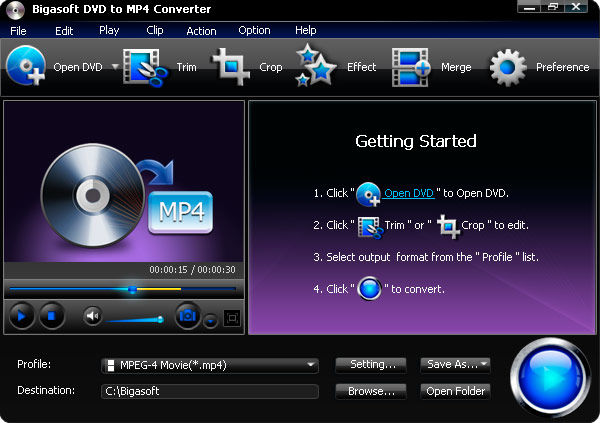Image resolution: width=600 pixels, height=423 pixels.
Task: Click the Open DVD disc icon in step 1
Action: [x=368, y=194]
